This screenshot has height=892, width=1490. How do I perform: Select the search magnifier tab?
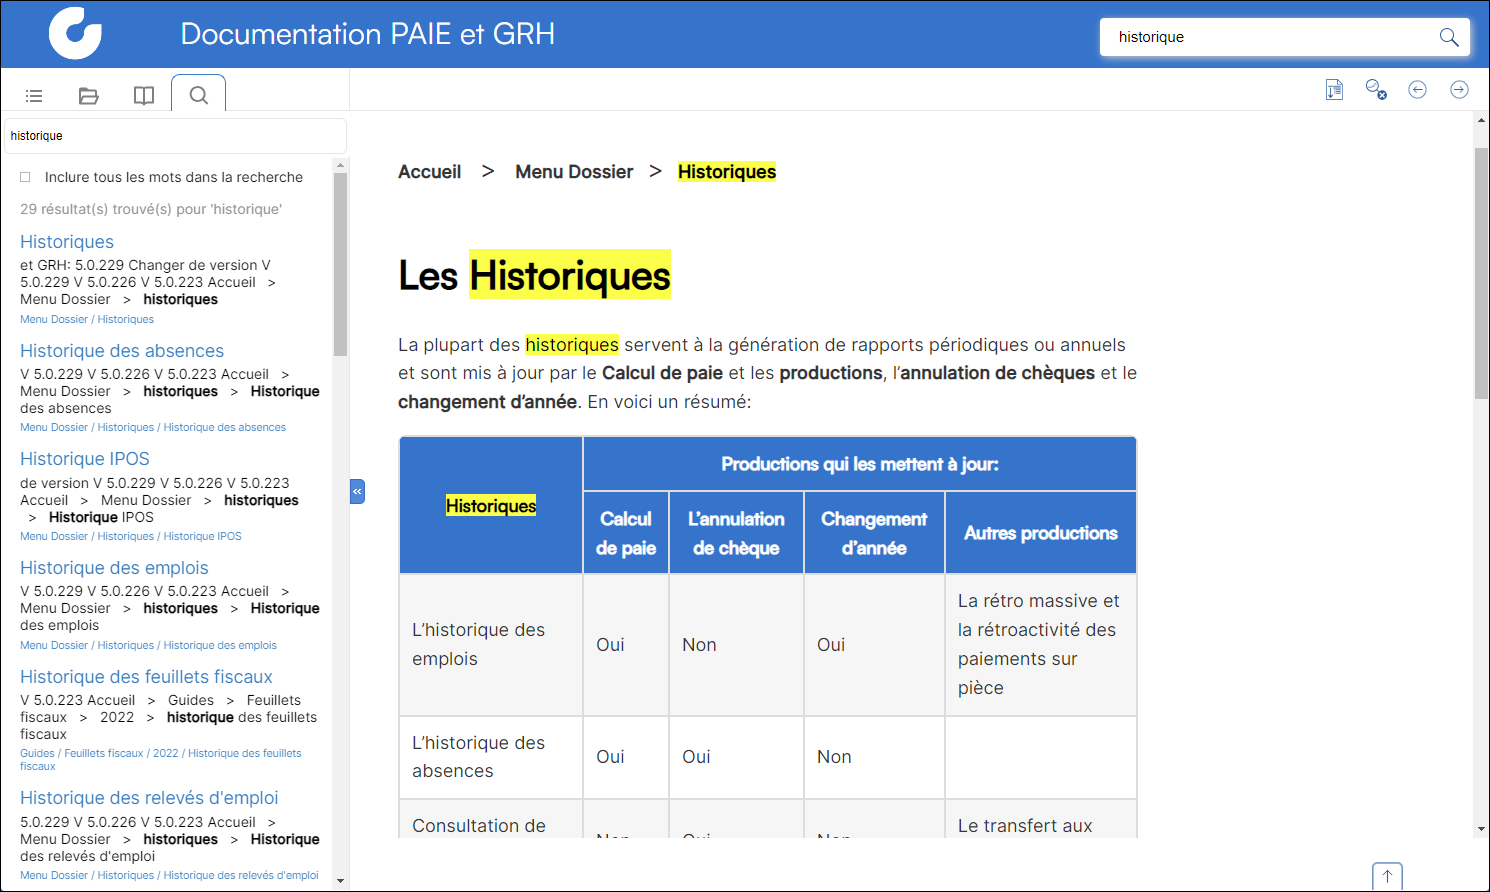[199, 96]
